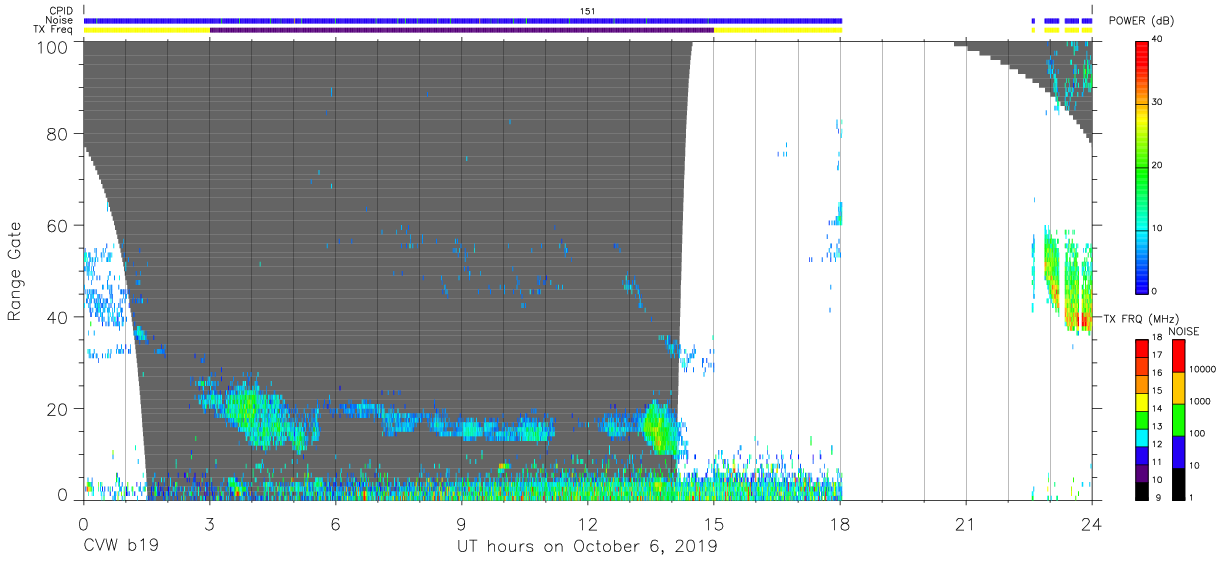Click the x-axis tick label 12
The width and height of the screenshot is (1228, 567).
(x=588, y=523)
